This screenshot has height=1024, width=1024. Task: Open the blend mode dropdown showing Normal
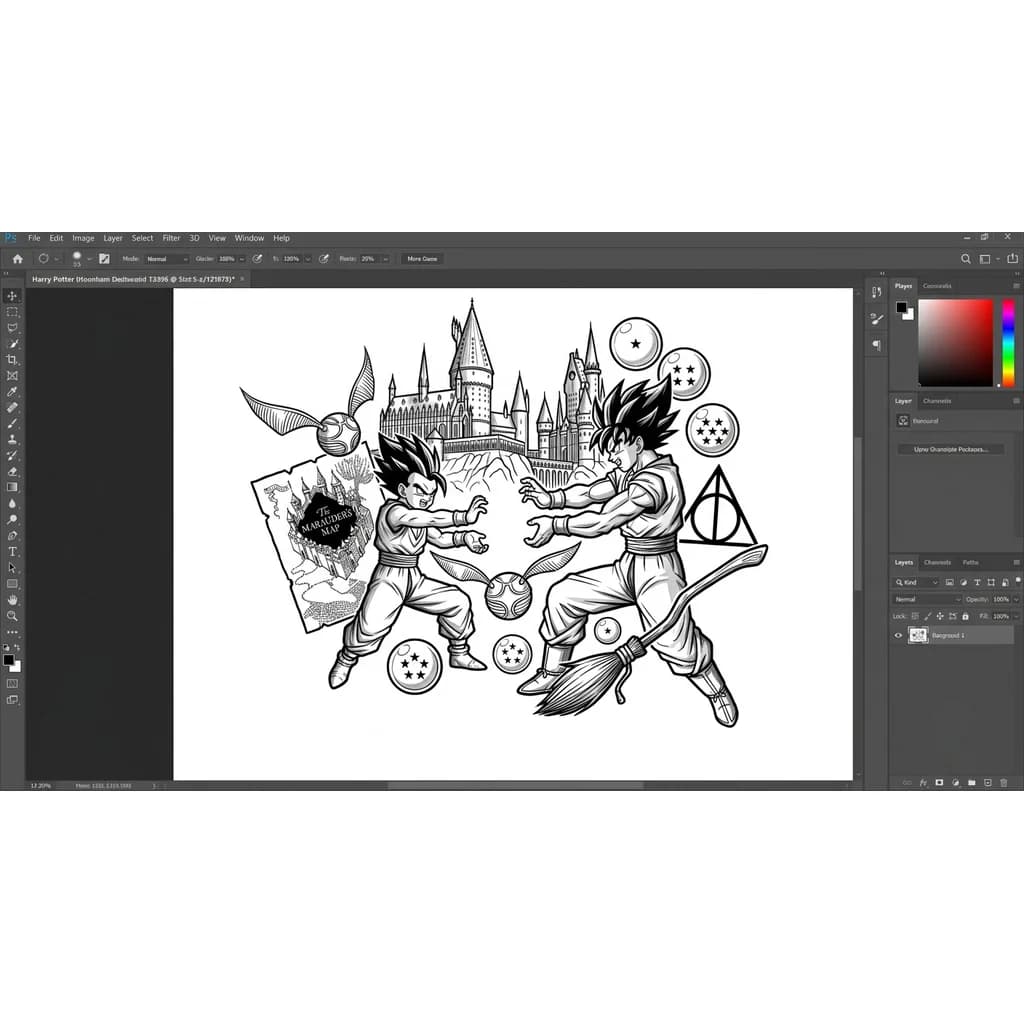923,599
